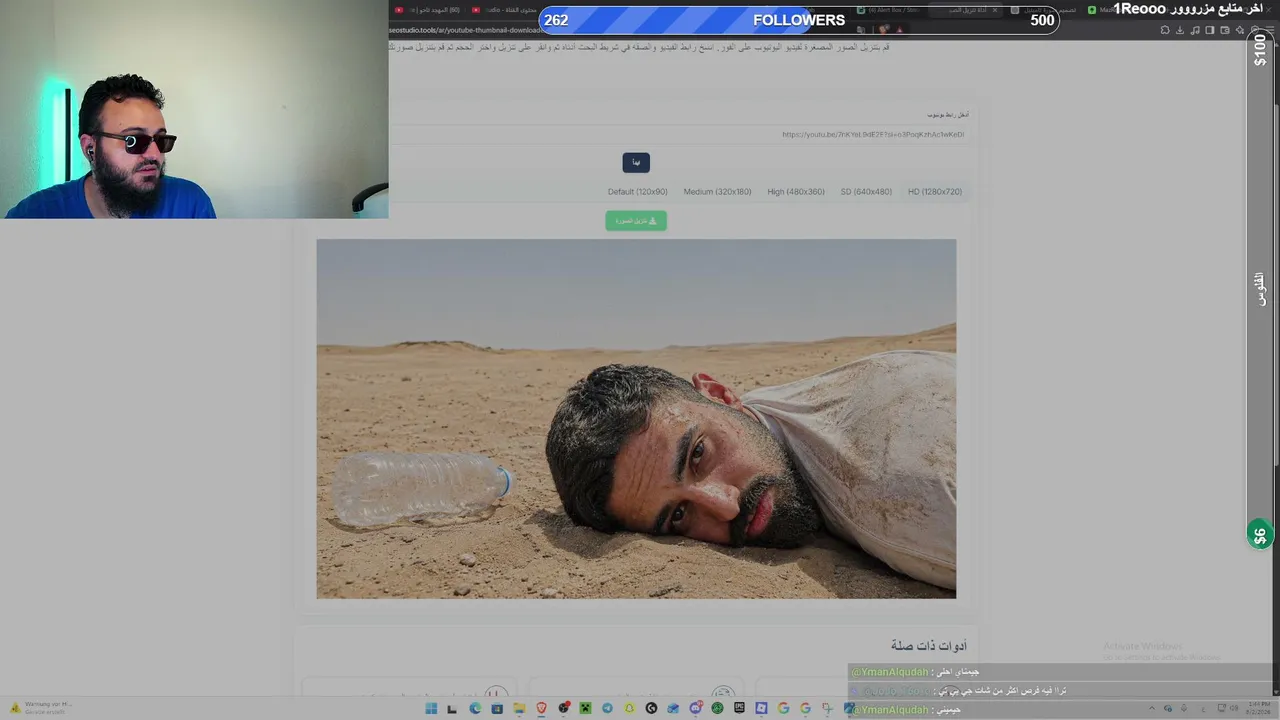This screenshot has height=720, width=1280.
Task: Open the weather warning widget on taskbar
Action: (x=40, y=708)
